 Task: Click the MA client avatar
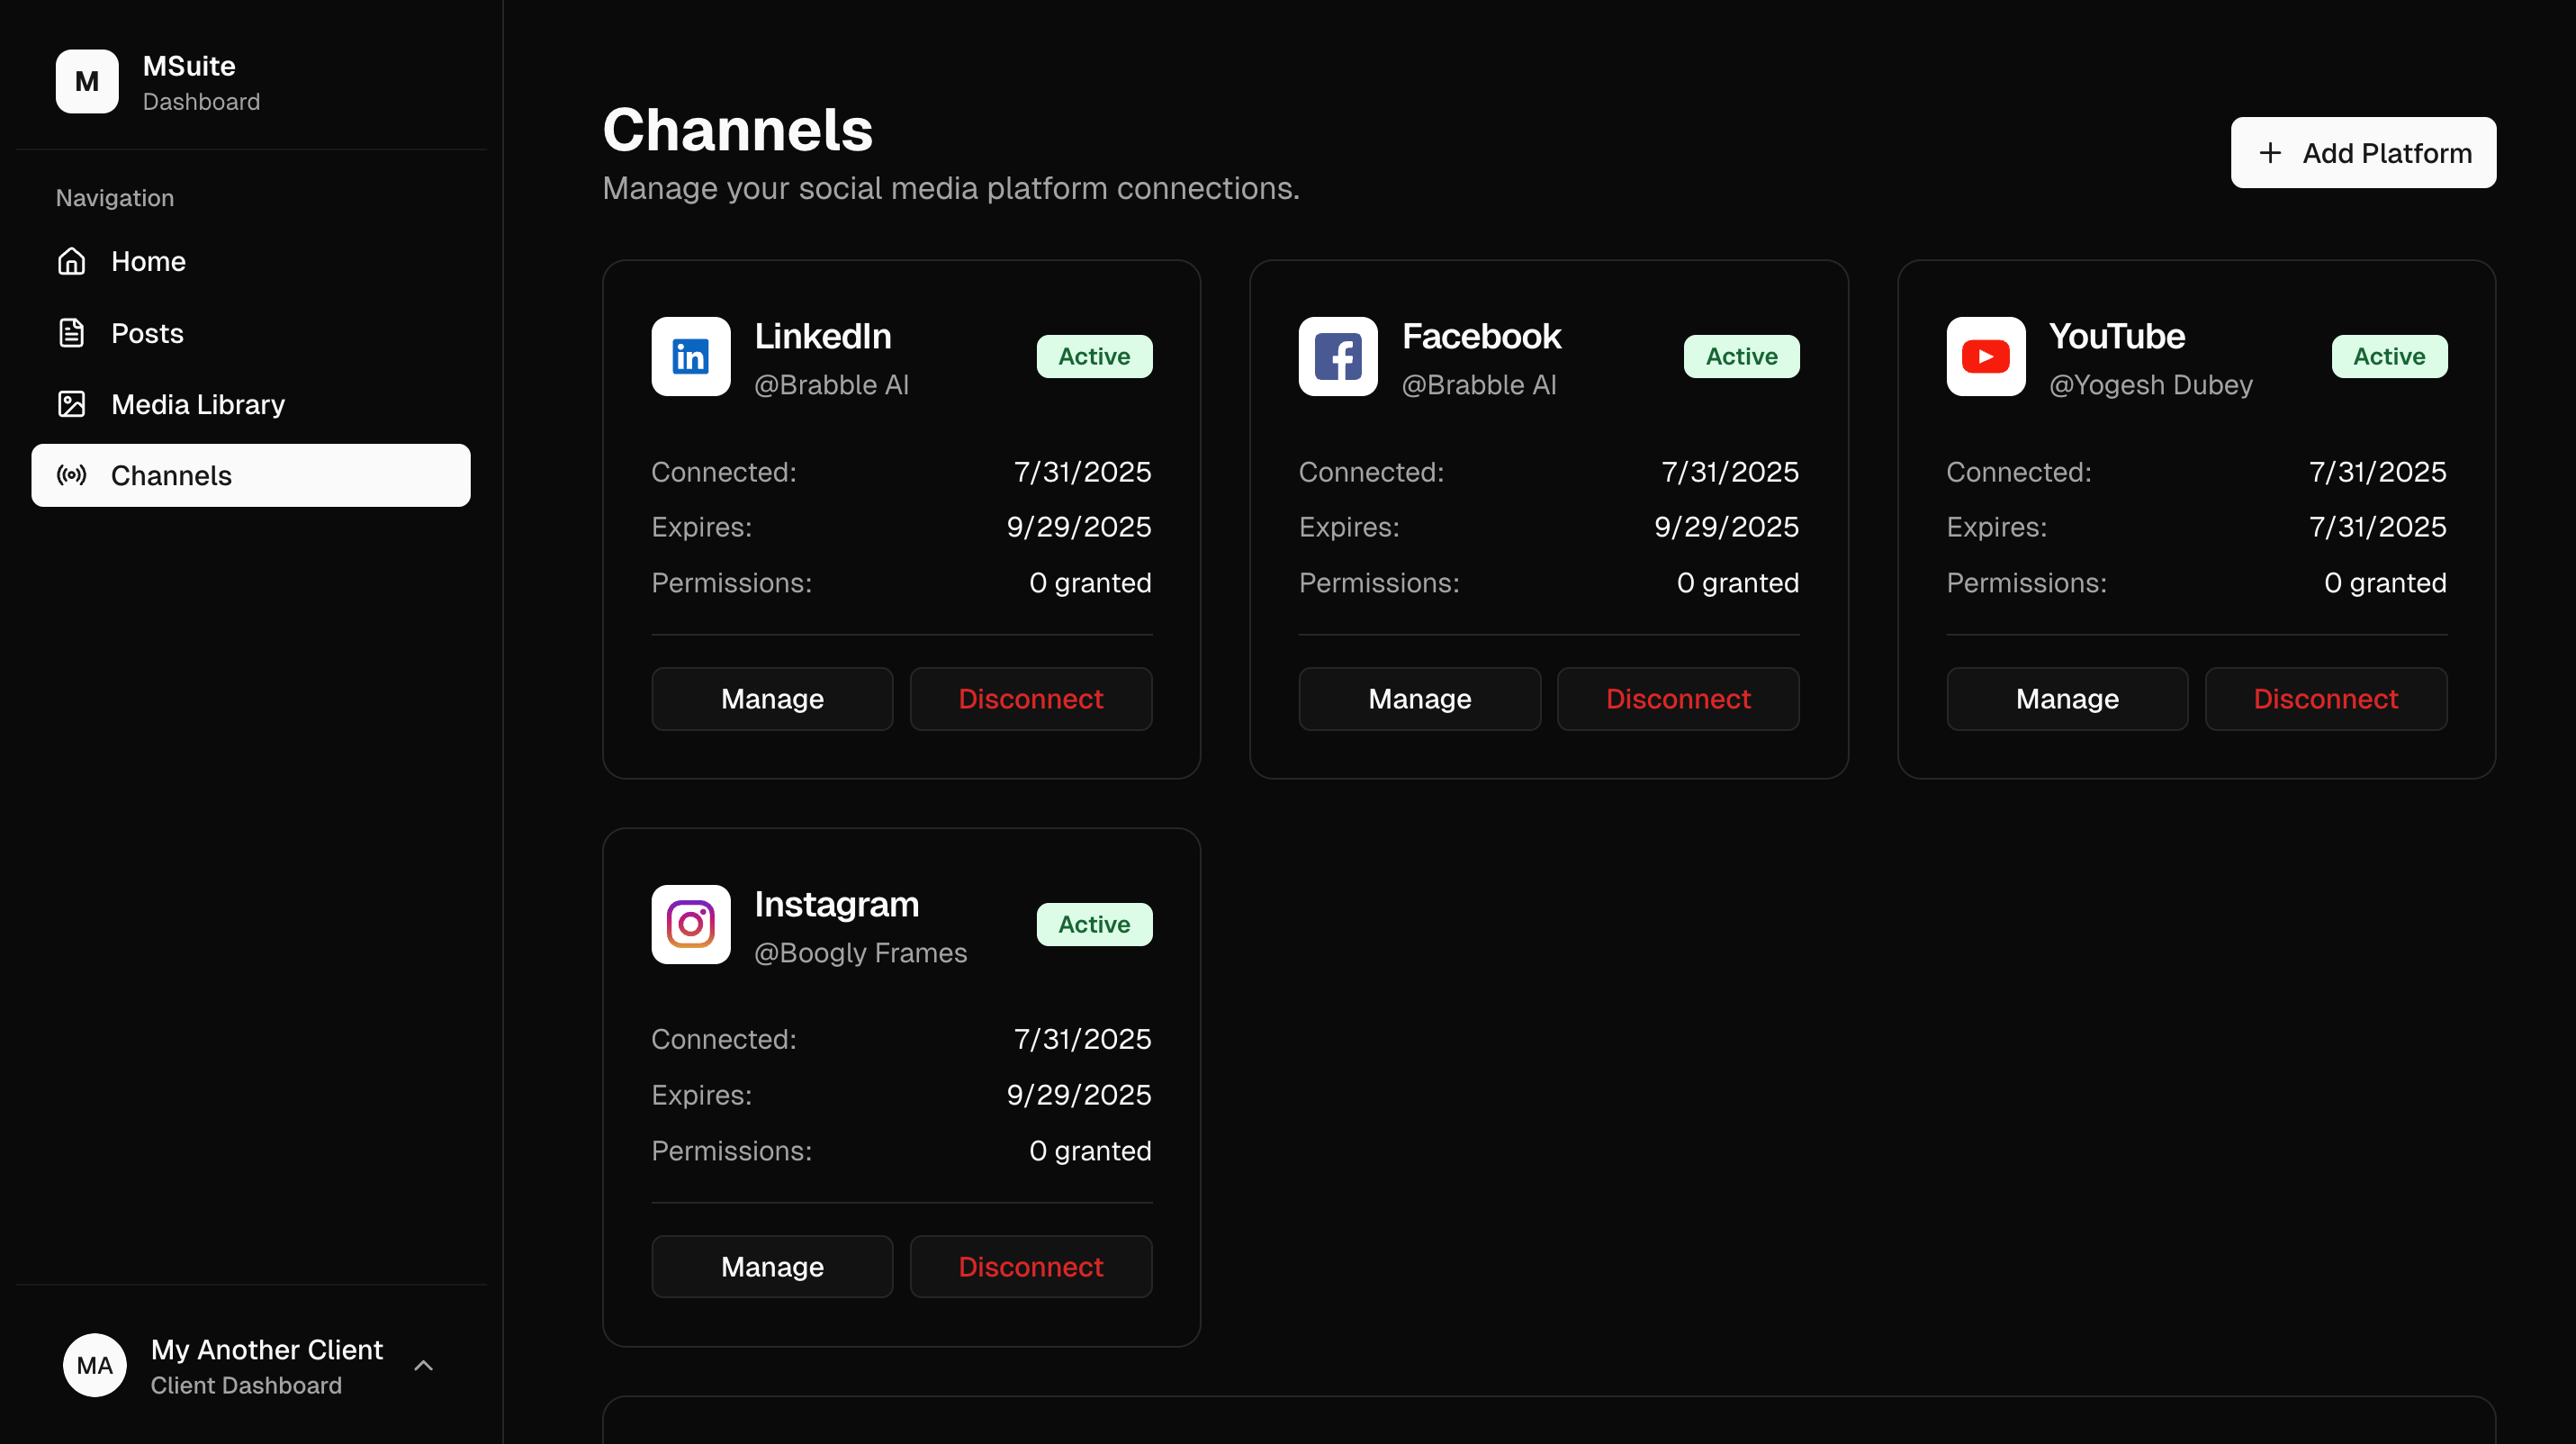(95, 1365)
